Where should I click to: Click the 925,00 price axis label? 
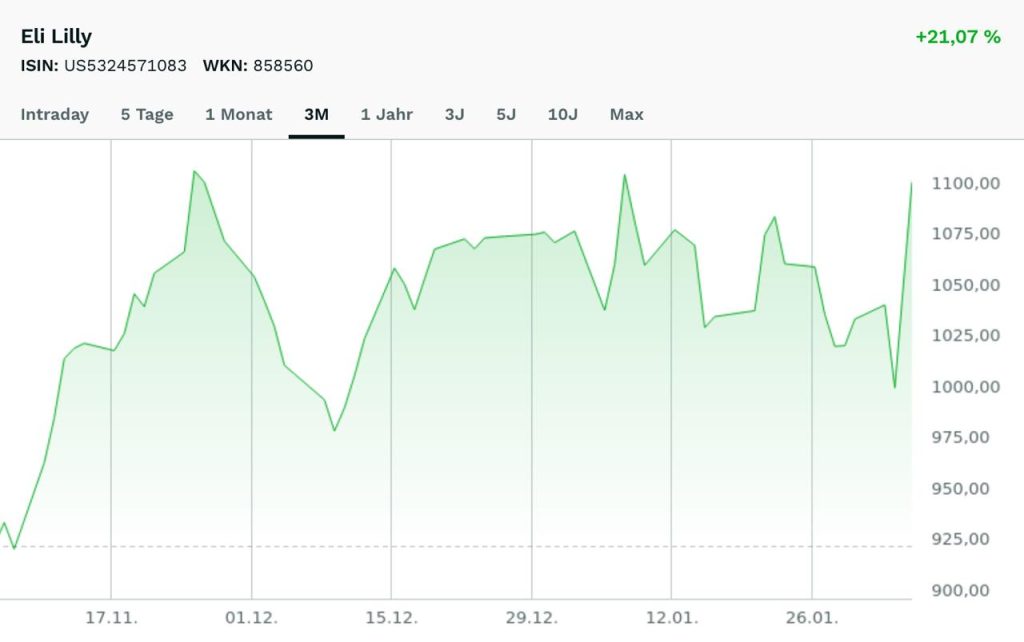pyautogui.click(x=960, y=539)
